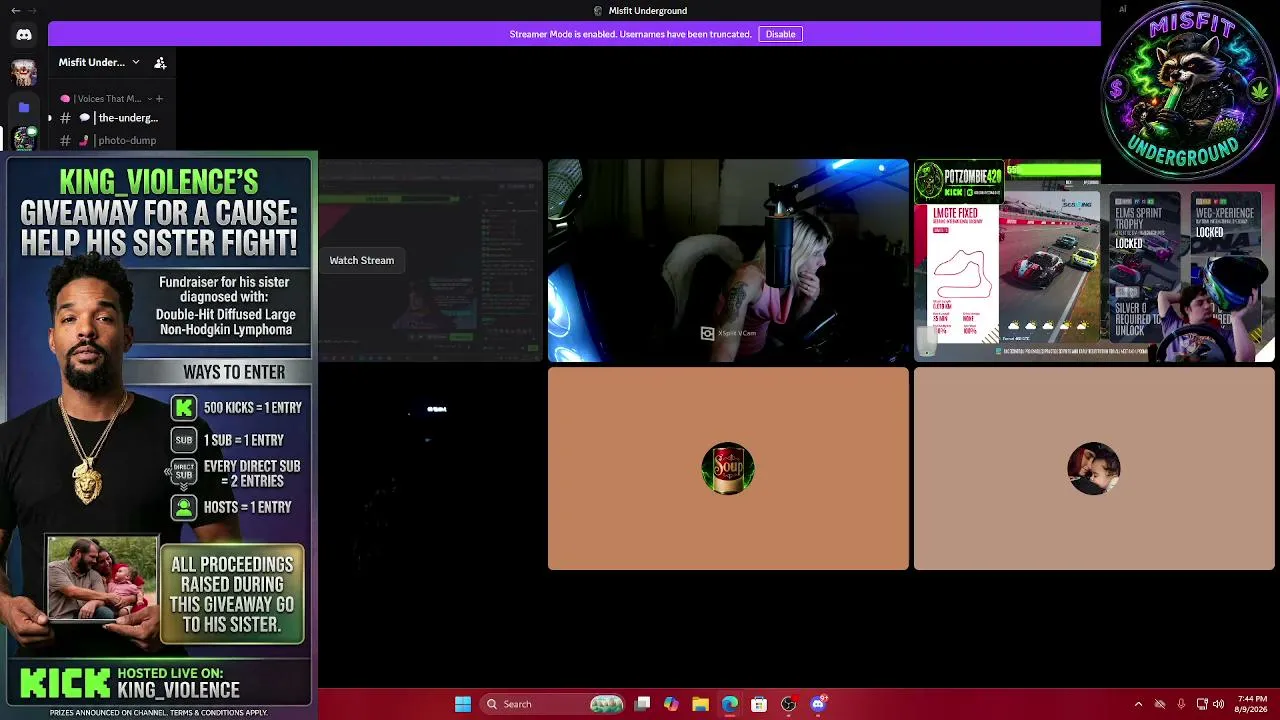Open Task View on the taskbar
The height and width of the screenshot is (720, 1280).
(x=643, y=704)
